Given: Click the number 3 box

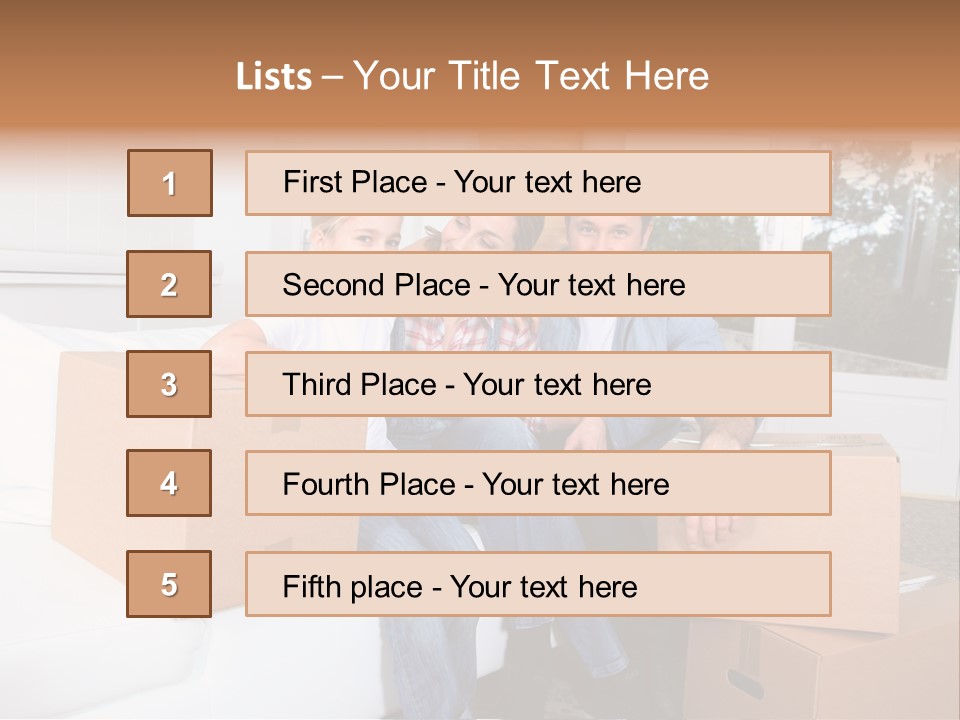Looking at the screenshot, I should 169,384.
